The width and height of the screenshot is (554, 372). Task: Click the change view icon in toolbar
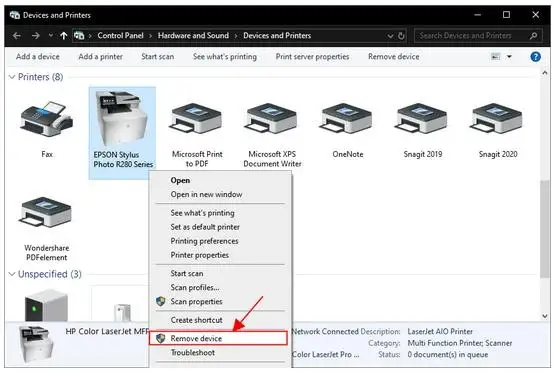(x=496, y=57)
